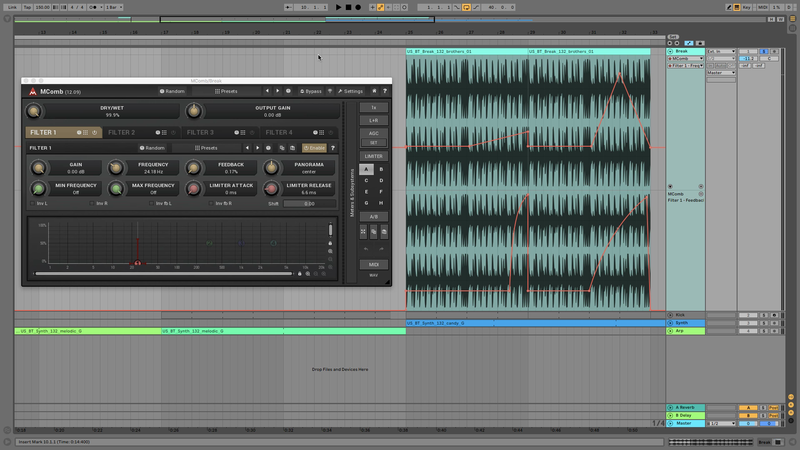Fold the Break track arrow
800x450 pixels.
click(670, 52)
